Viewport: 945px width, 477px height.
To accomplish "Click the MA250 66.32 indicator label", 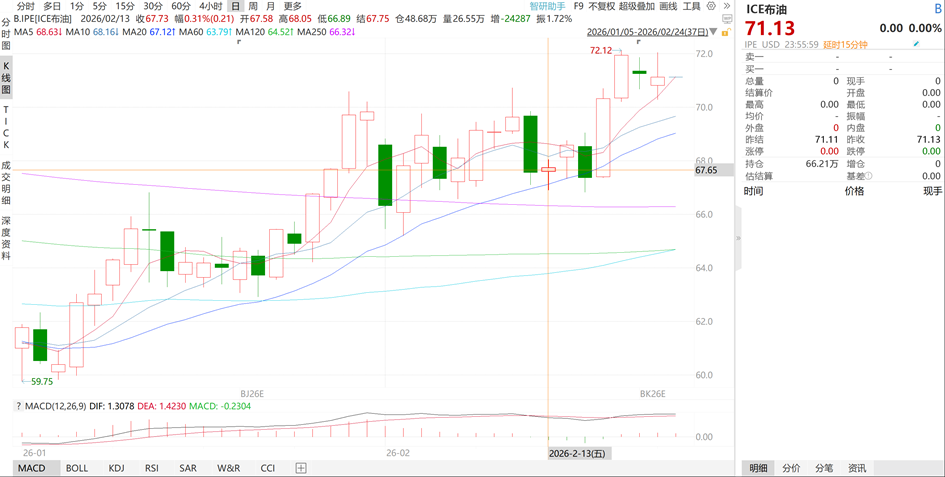I will [x=325, y=31].
